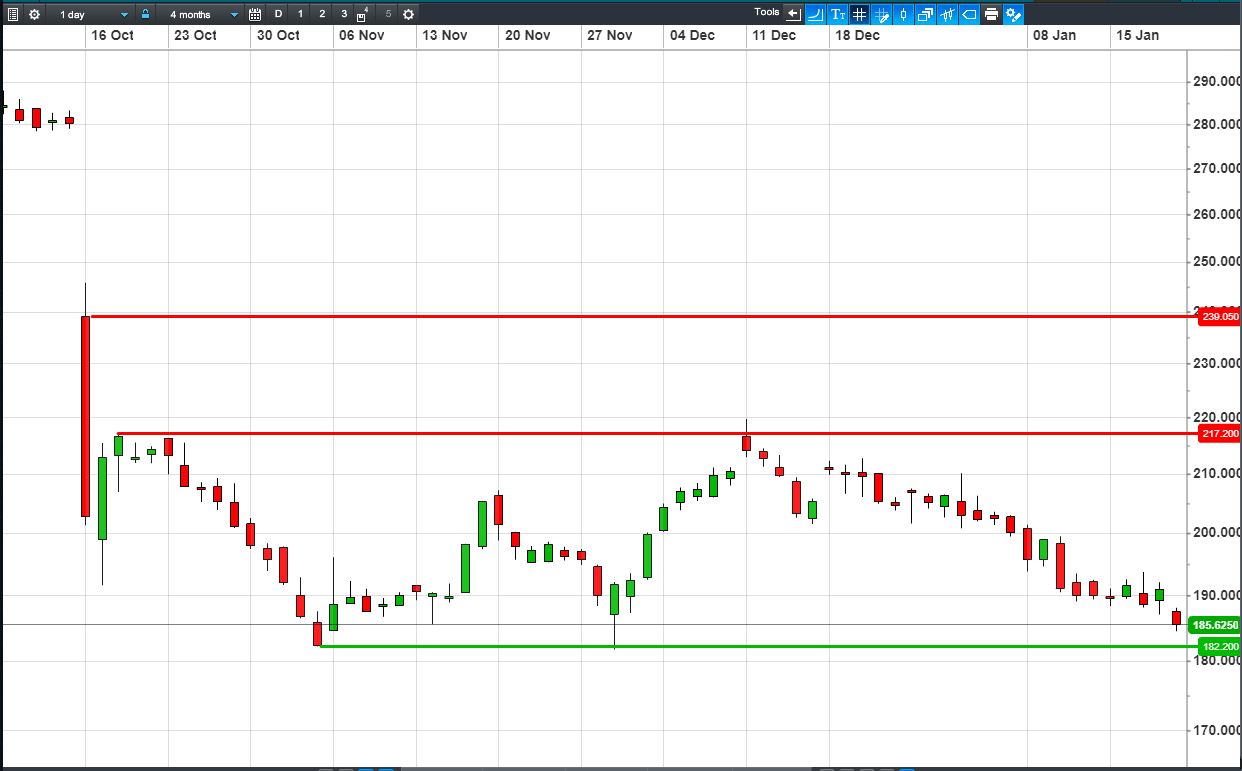Open the overlay windows icon
This screenshot has width=1242, height=771.
click(925, 14)
